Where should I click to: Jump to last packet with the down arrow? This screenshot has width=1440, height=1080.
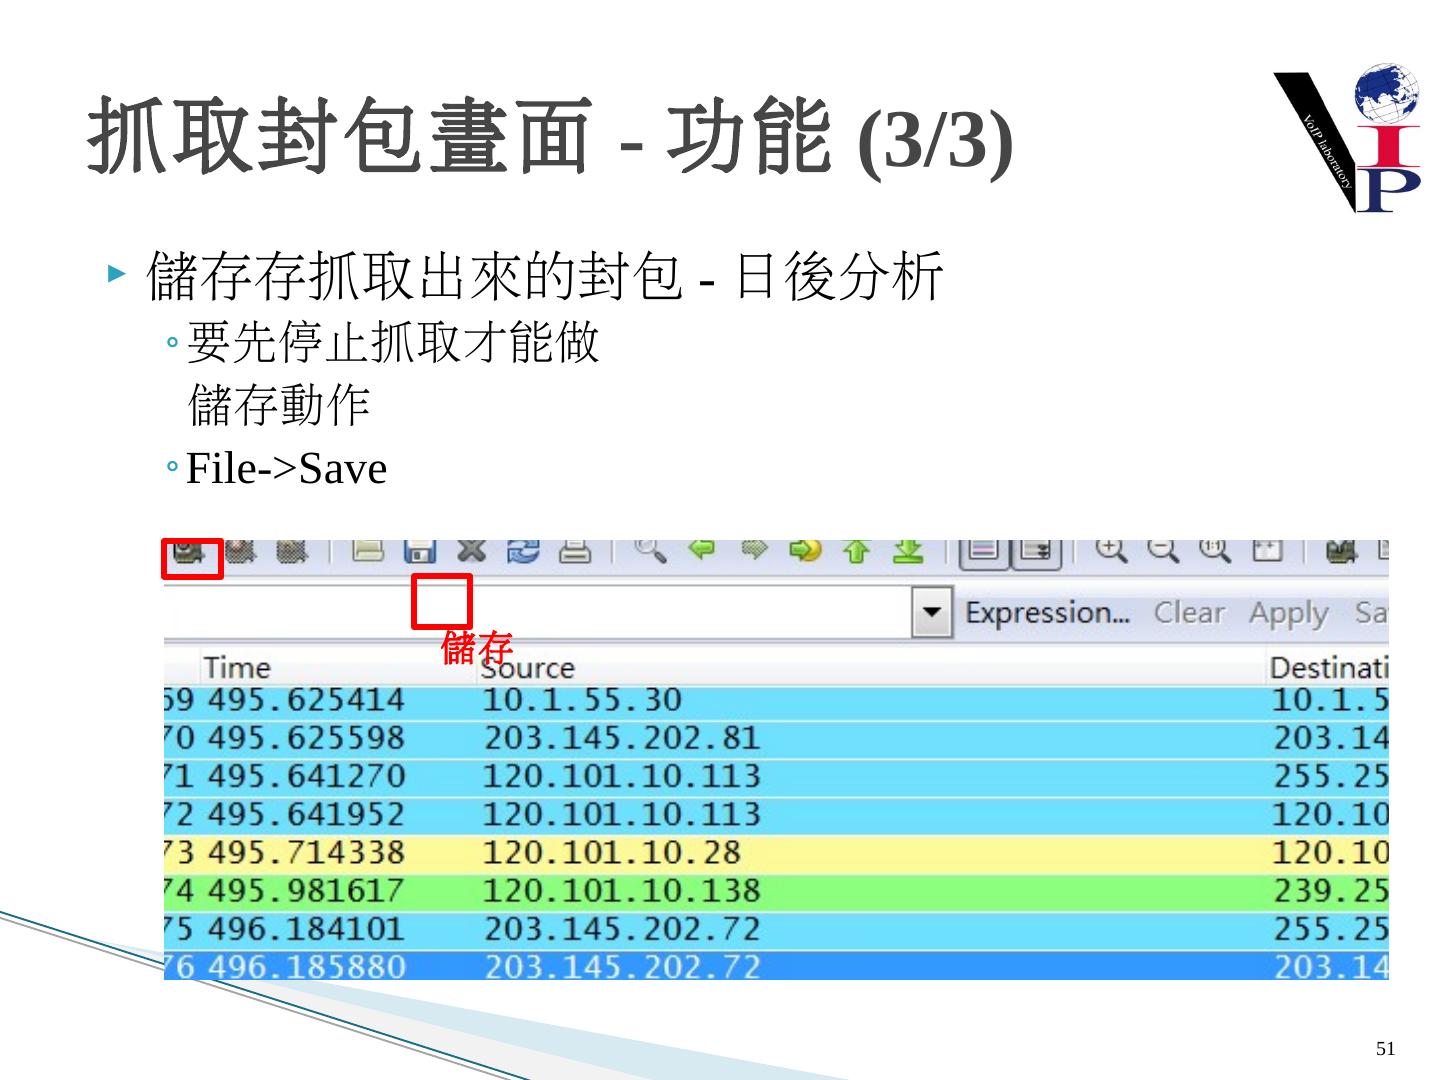tap(908, 550)
